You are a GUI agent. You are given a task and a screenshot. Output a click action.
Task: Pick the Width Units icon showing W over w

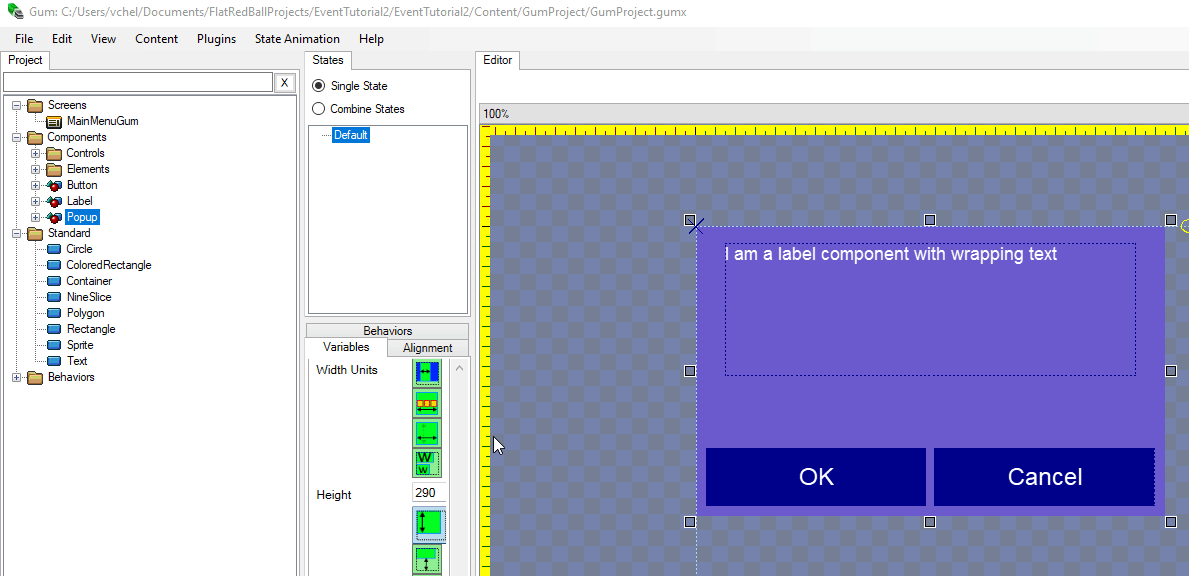pyautogui.click(x=427, y=463)
